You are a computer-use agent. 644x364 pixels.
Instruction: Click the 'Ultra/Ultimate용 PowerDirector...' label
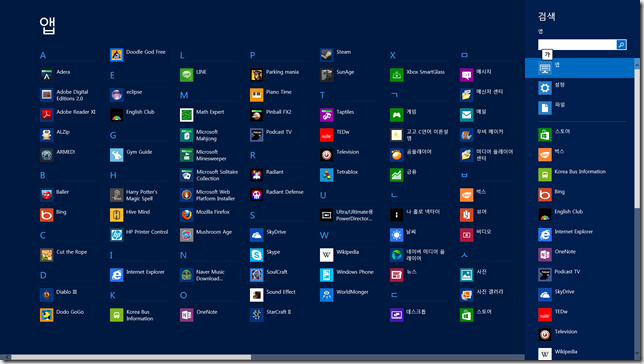tap(354, 215)
